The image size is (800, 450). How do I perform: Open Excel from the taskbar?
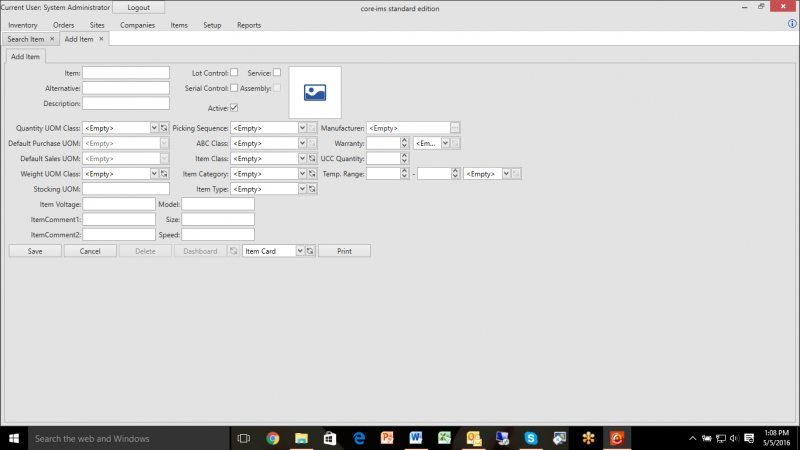(445, 438)
